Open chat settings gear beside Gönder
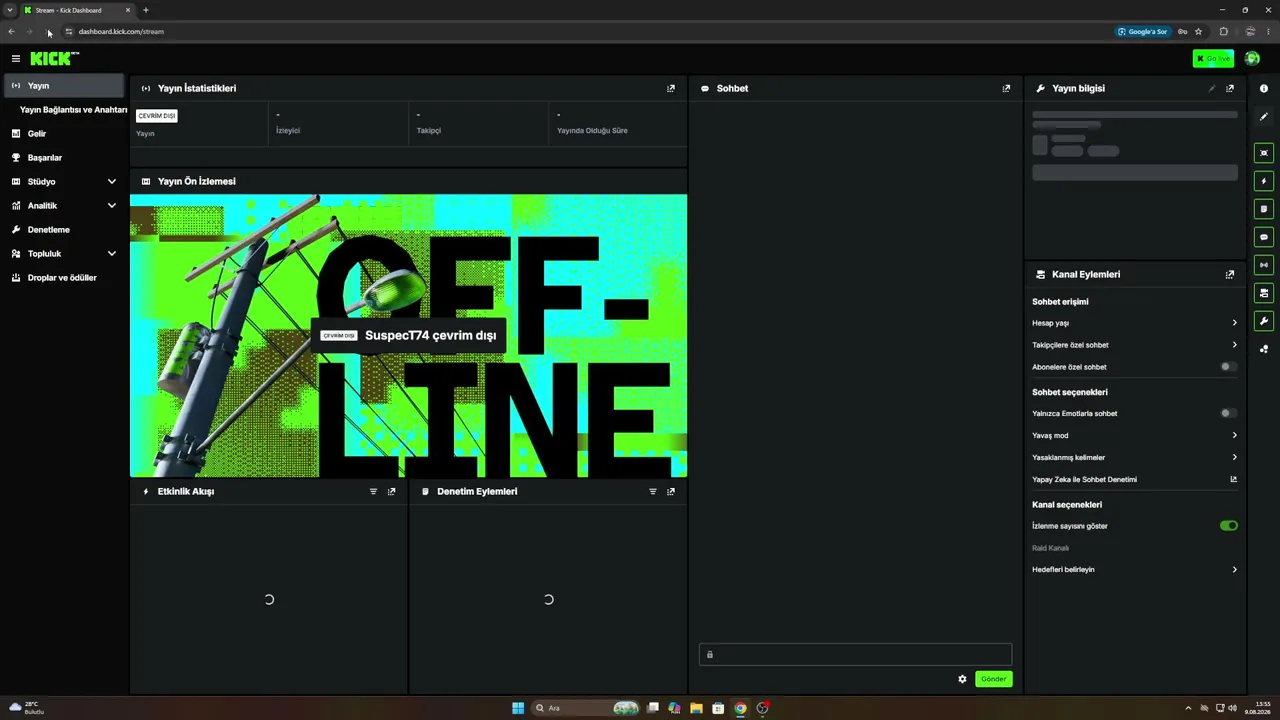The height and width of the screenshot is (720, 1280). click(x=962, y=679)
